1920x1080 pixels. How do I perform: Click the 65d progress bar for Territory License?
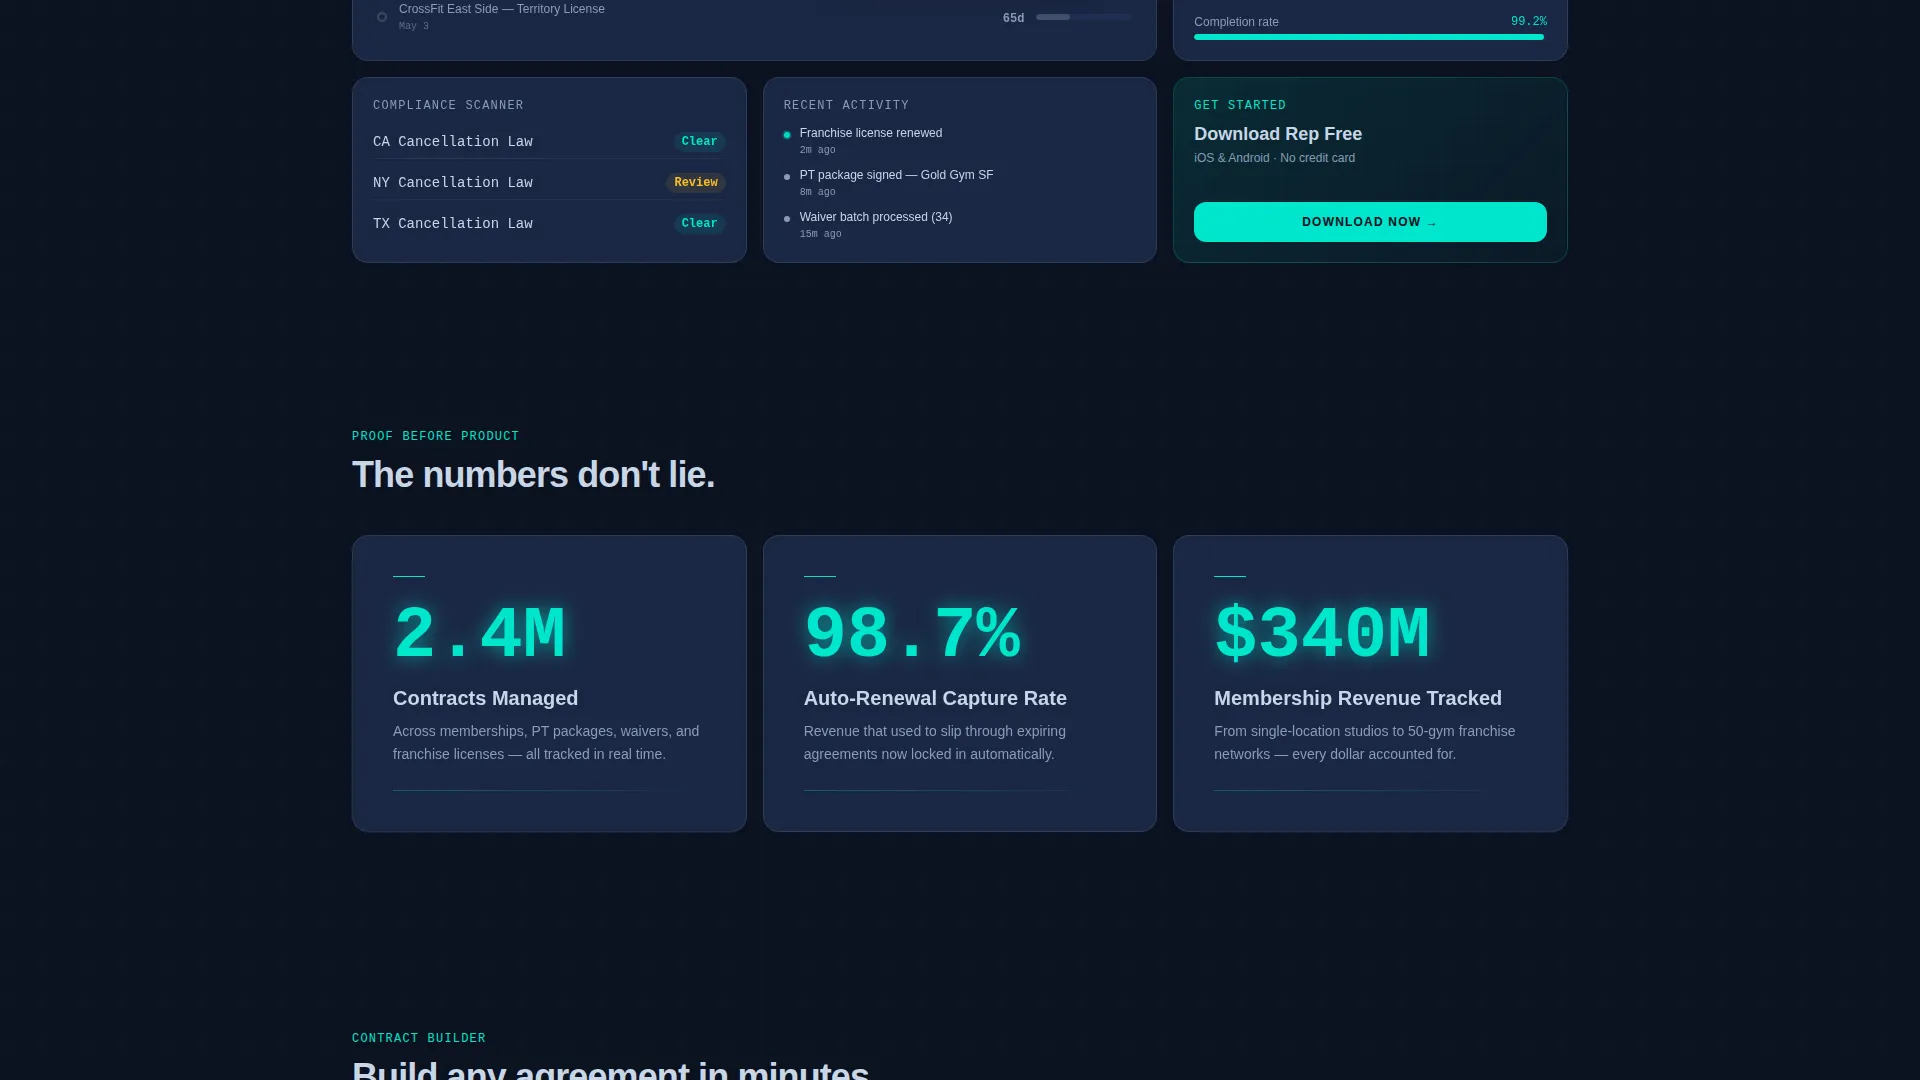coord(1084,17)
